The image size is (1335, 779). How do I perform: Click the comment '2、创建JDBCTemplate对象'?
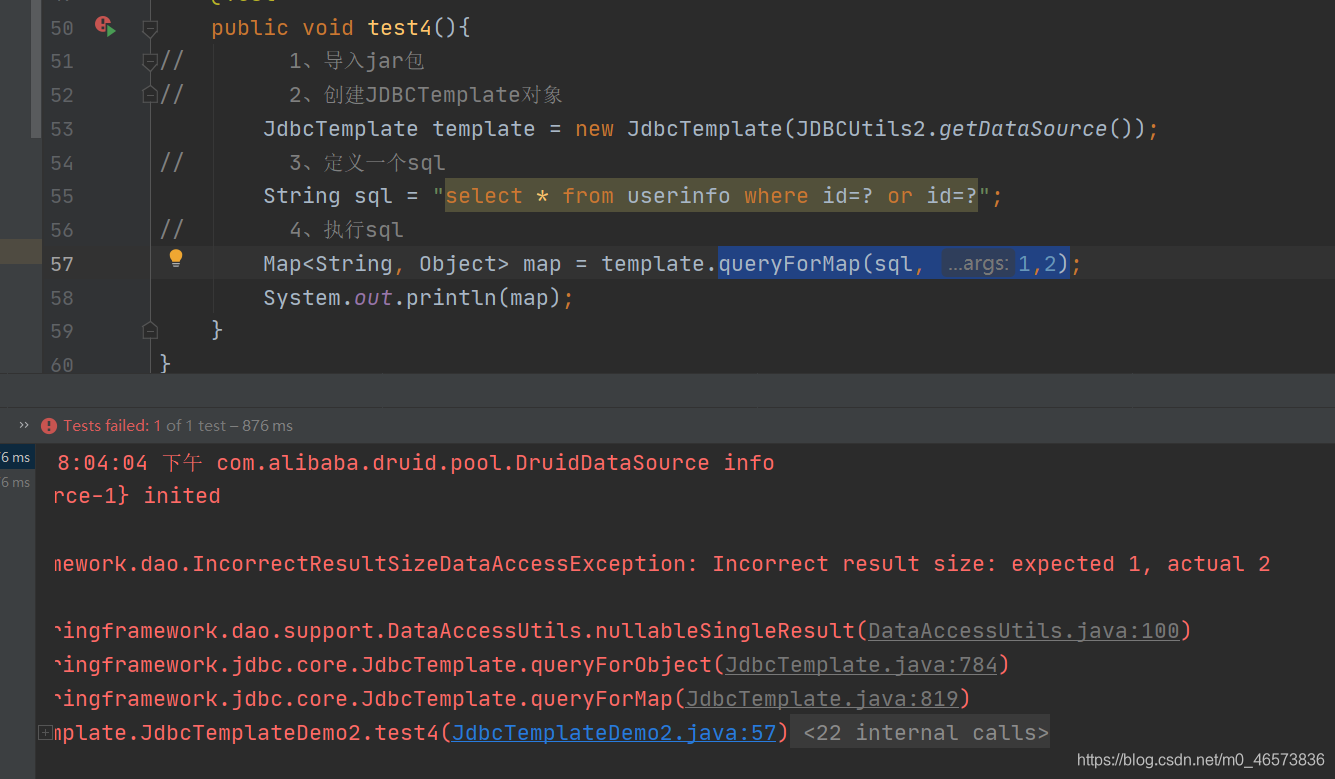[x=426, y=95]
